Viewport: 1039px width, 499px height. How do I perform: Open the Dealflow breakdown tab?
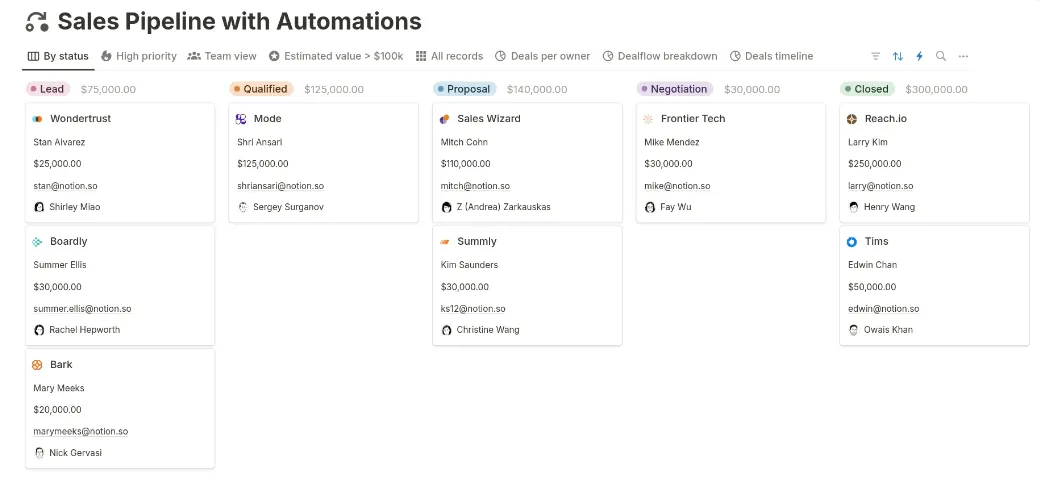(x=660, y=56)
